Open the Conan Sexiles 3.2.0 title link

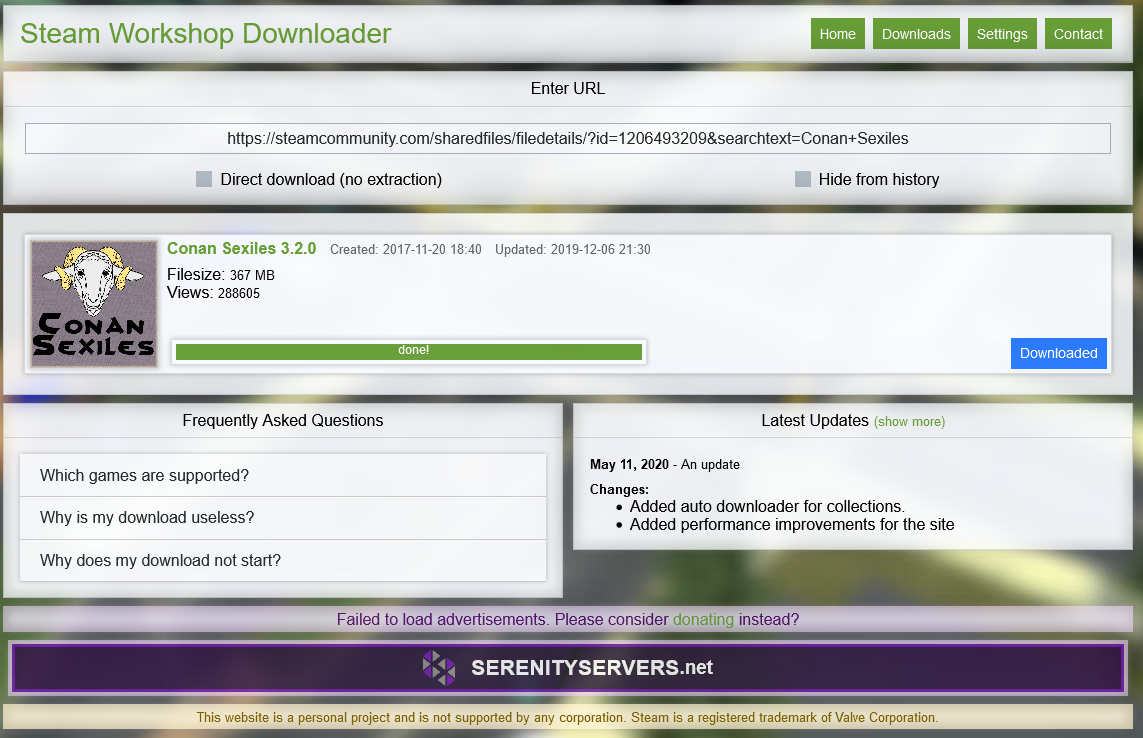pyautogui.click(x=241, y=248)
